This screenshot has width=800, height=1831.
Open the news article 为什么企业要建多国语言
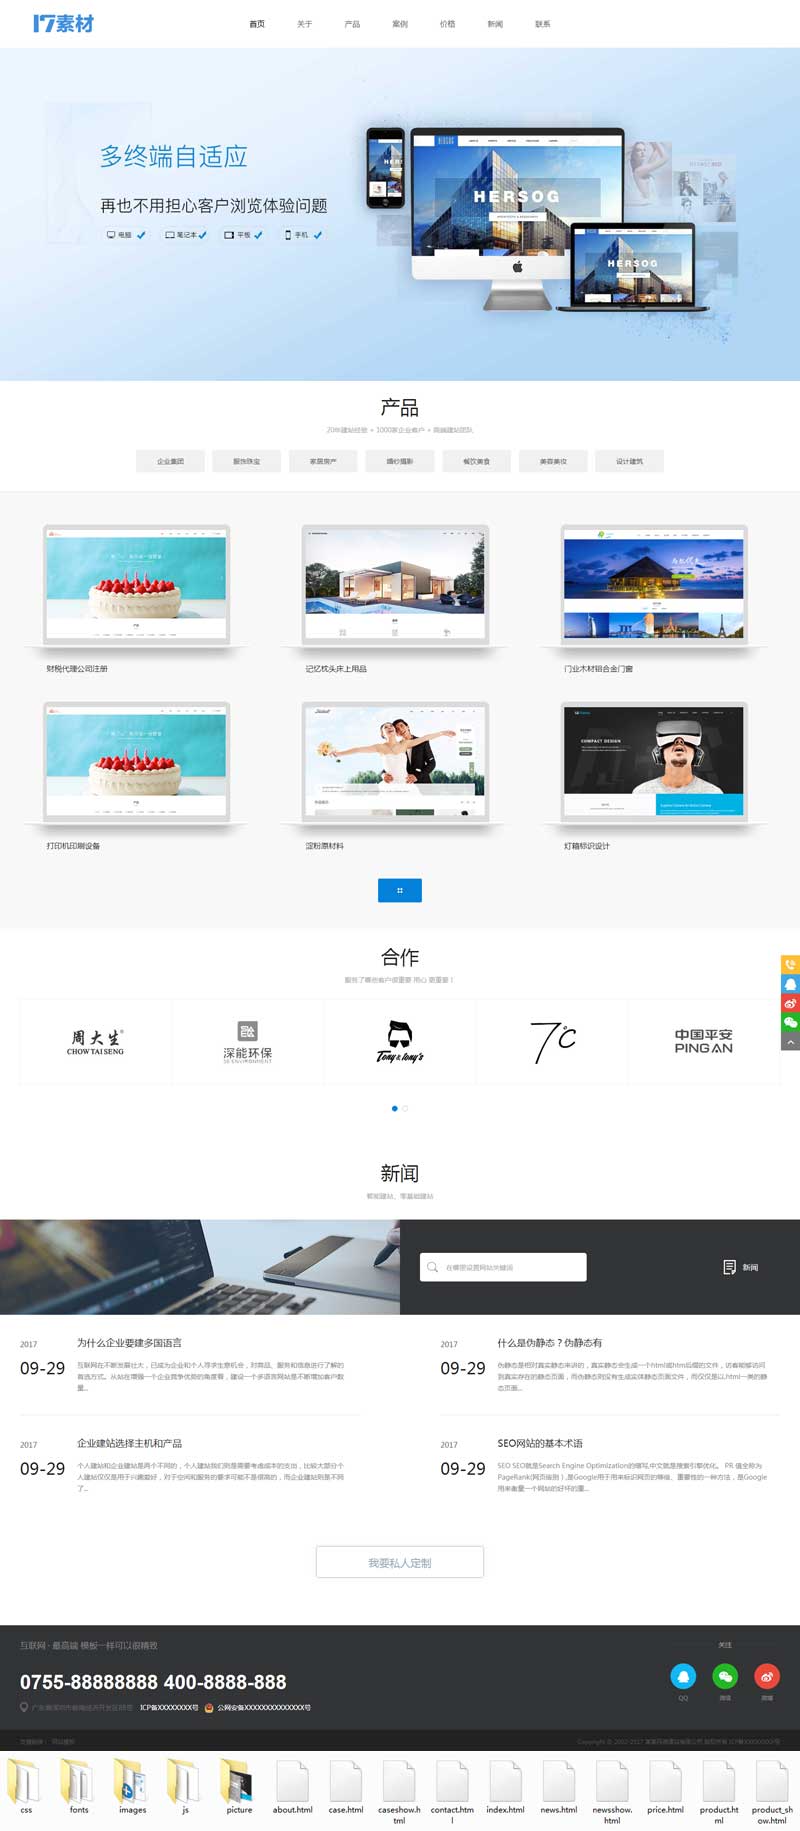coord(130,1343)
